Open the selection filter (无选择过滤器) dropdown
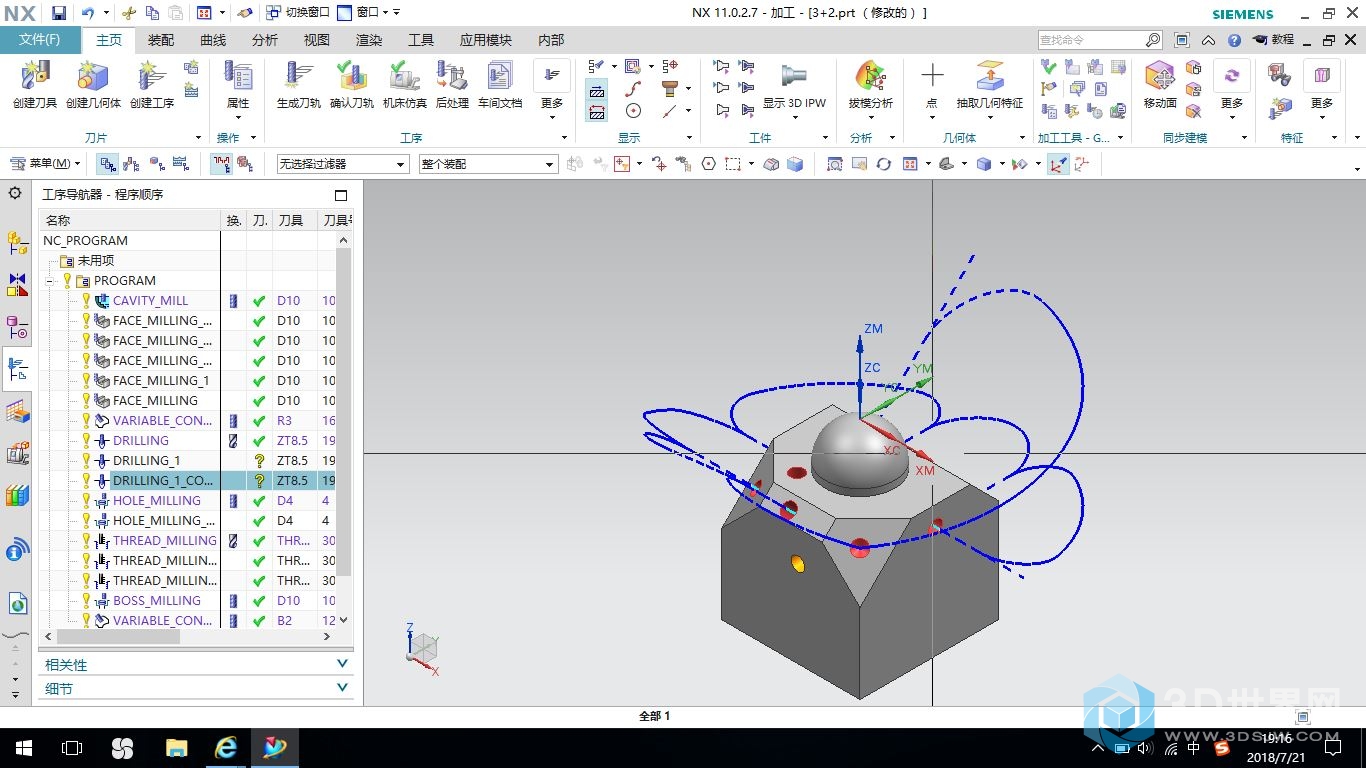The image size is (1366, 768). [x=343, y=164]
